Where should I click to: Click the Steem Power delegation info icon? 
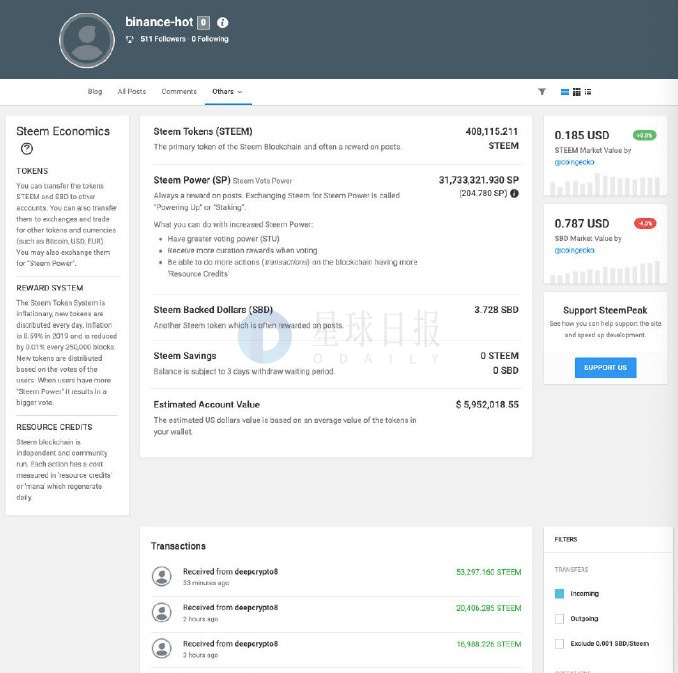(514, 193)
